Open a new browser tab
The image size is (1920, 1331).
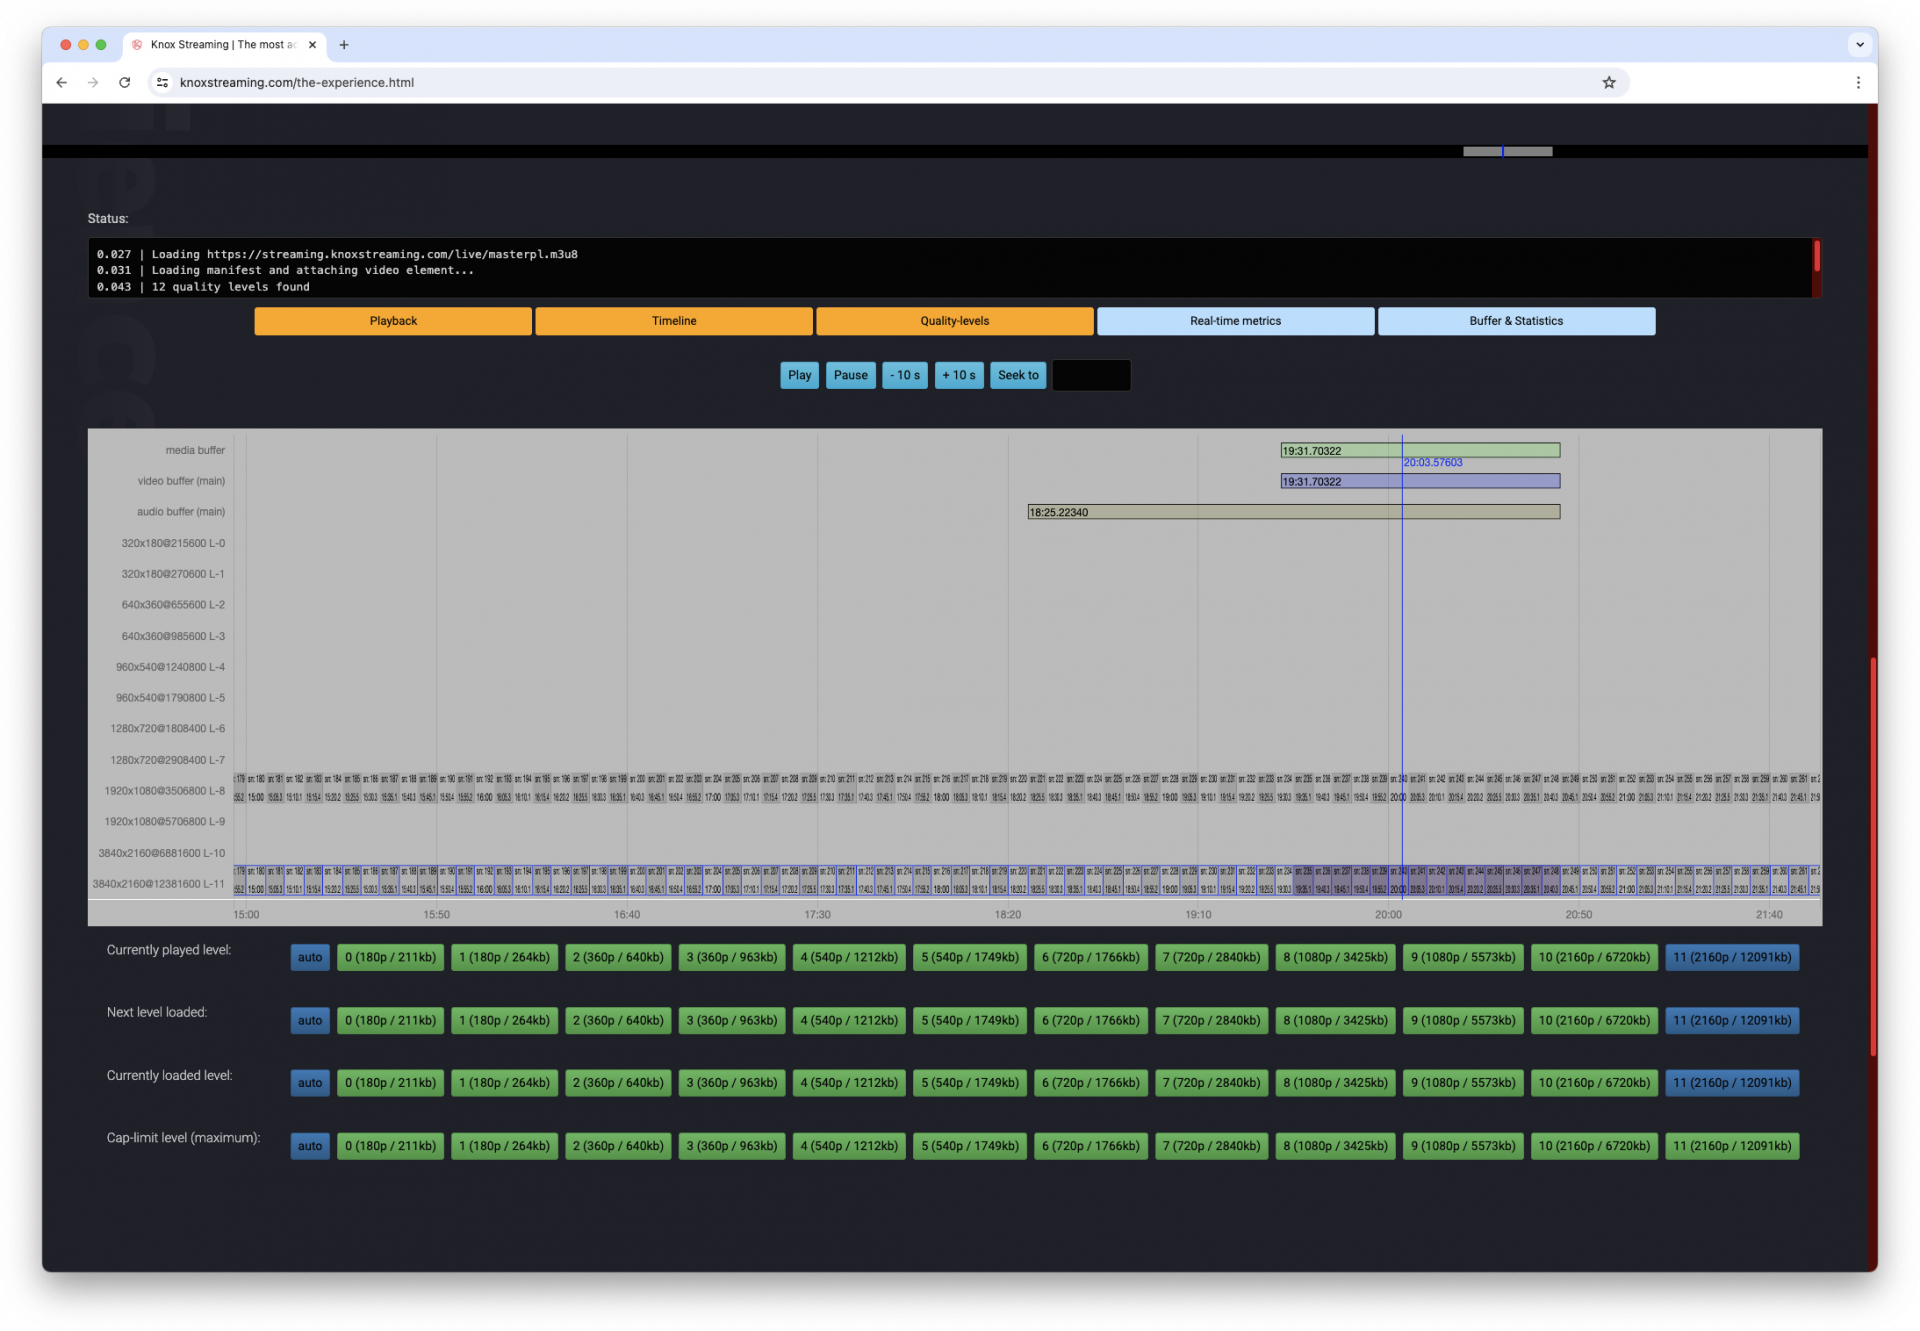point(344,45)
